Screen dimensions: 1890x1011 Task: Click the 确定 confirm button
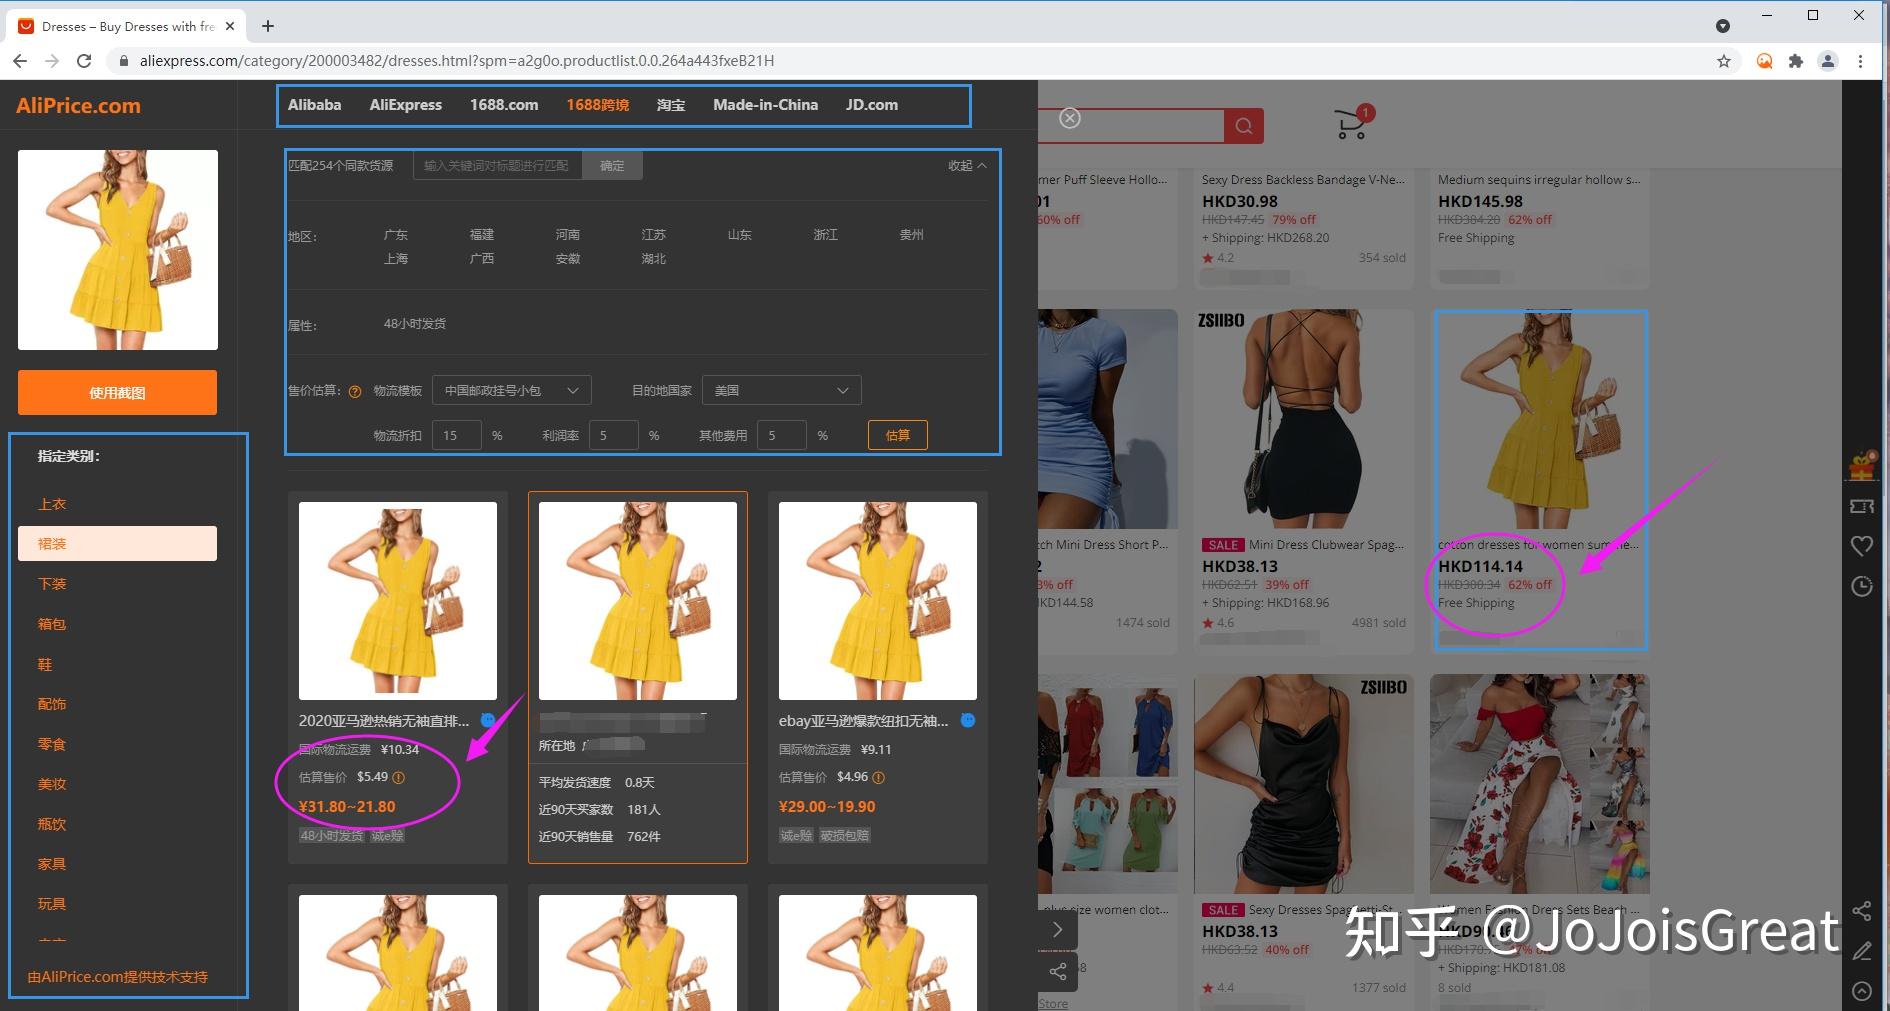tap(612, 166)
